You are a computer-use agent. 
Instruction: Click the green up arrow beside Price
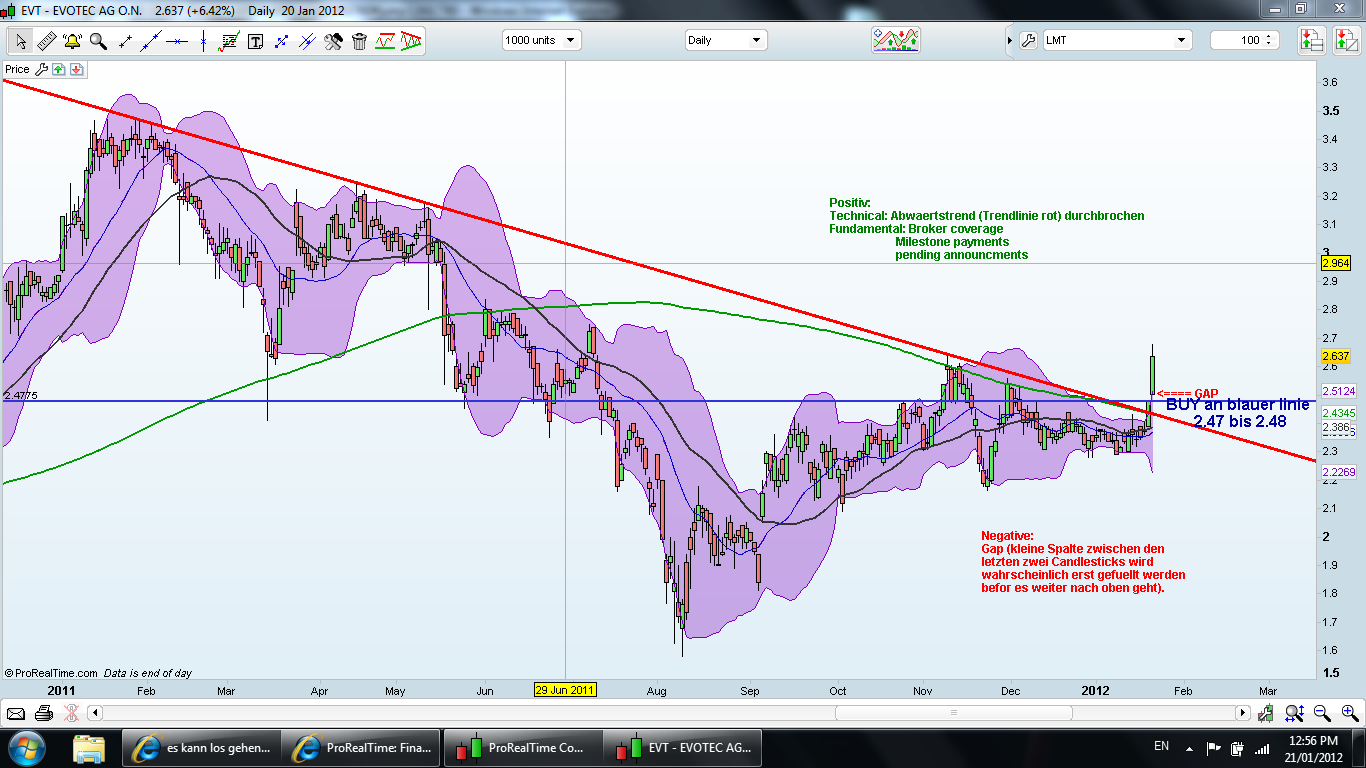pos(59,69)
